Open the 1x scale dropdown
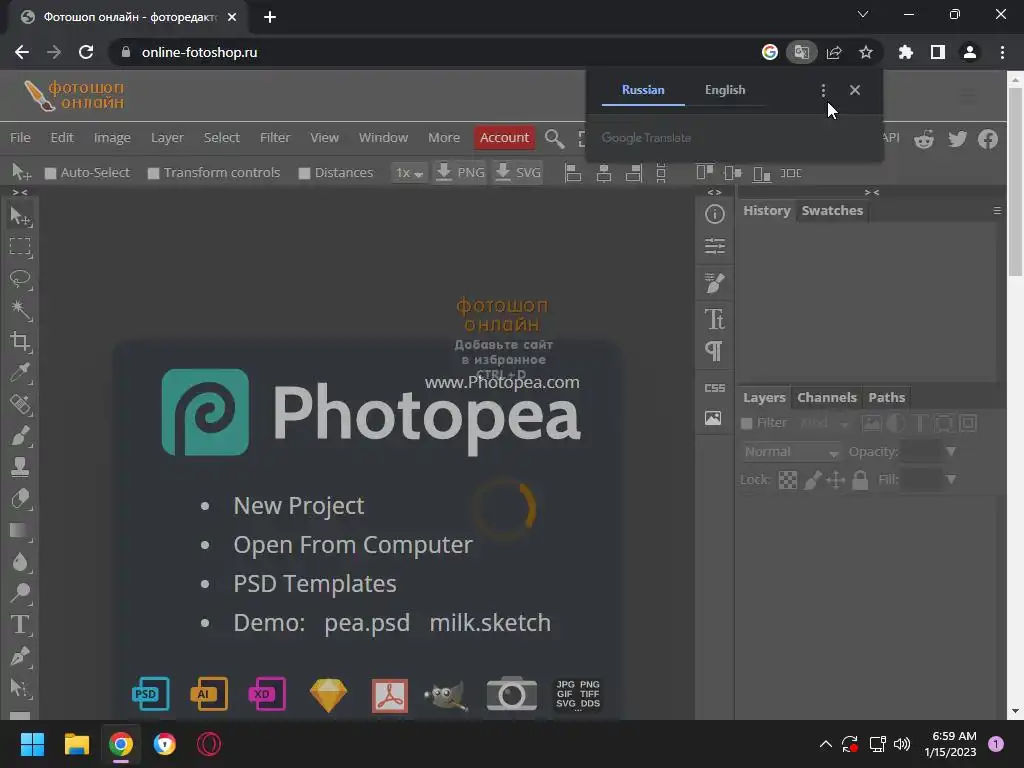 tap(409, 173)
